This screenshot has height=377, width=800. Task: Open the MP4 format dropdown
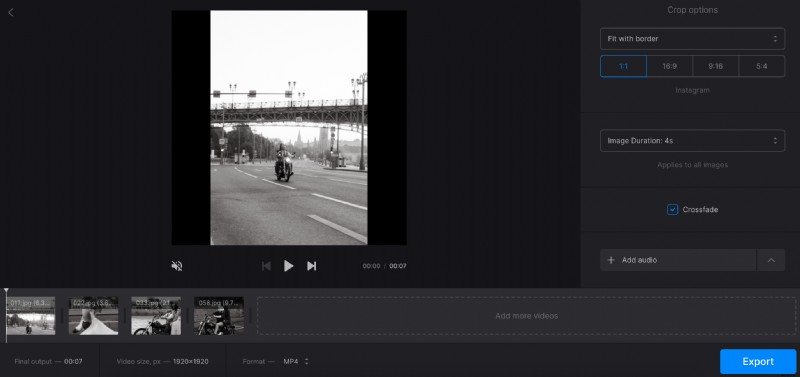296,361
